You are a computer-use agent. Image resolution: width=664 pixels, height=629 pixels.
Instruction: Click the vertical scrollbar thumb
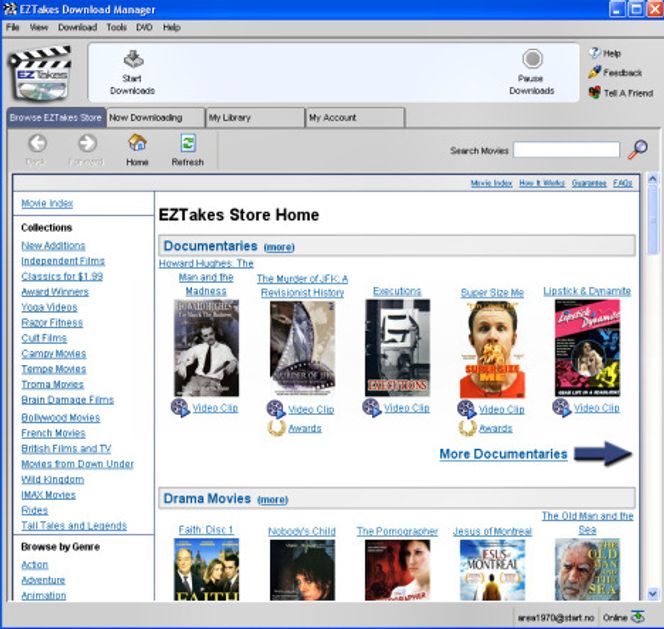pos(653,220)
